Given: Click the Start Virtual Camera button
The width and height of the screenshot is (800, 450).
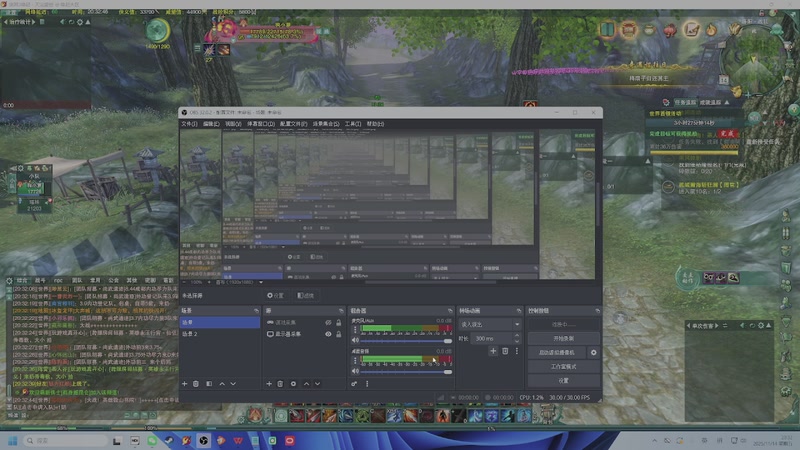Looking at the screenshot, I should (x=557, y=353).
